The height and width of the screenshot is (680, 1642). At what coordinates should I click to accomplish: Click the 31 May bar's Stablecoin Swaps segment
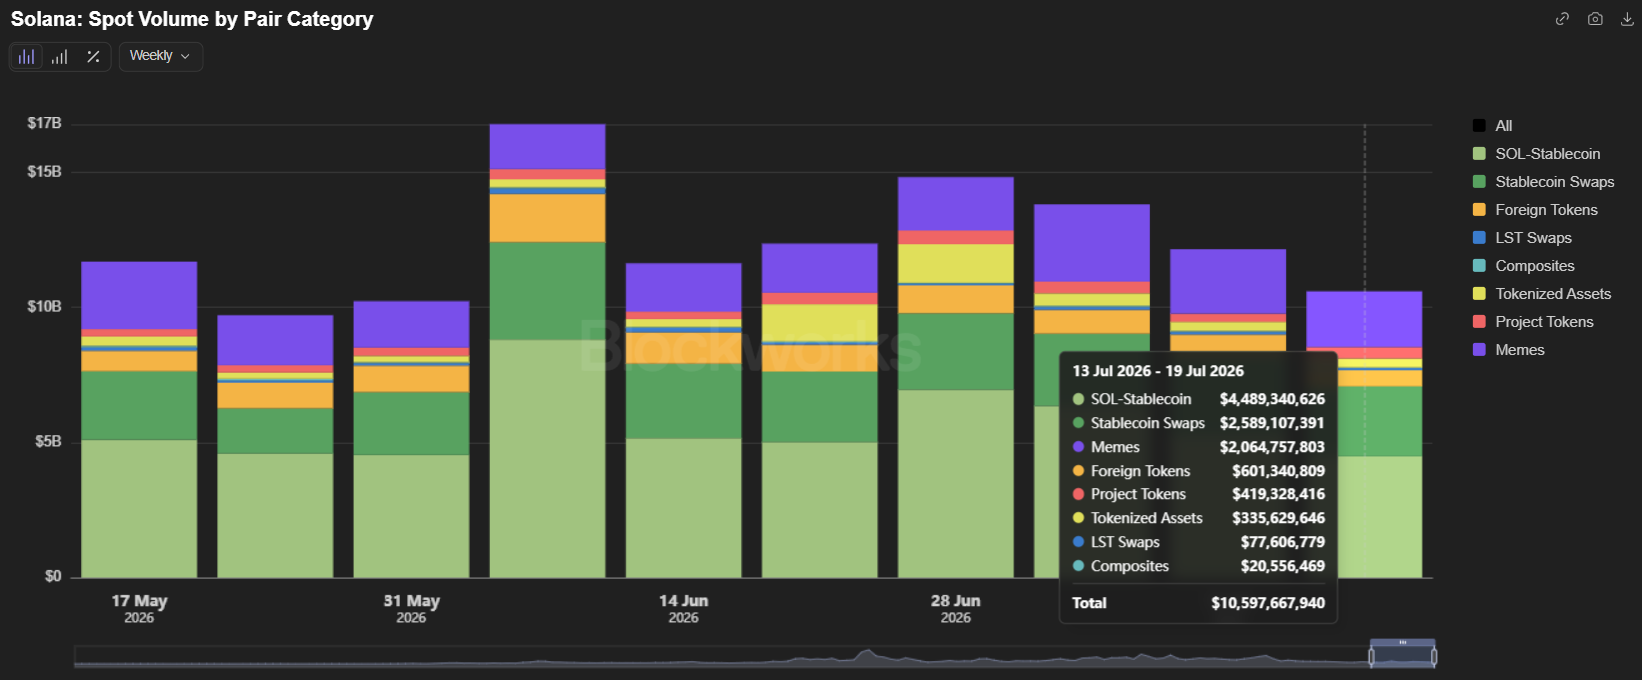pos(411,424)
